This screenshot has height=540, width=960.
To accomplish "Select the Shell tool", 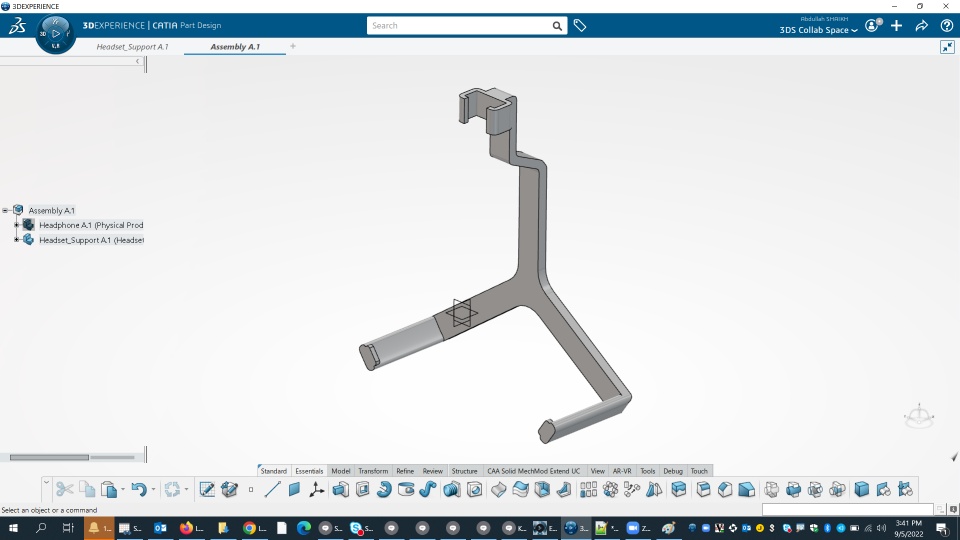I will (542, 489).
